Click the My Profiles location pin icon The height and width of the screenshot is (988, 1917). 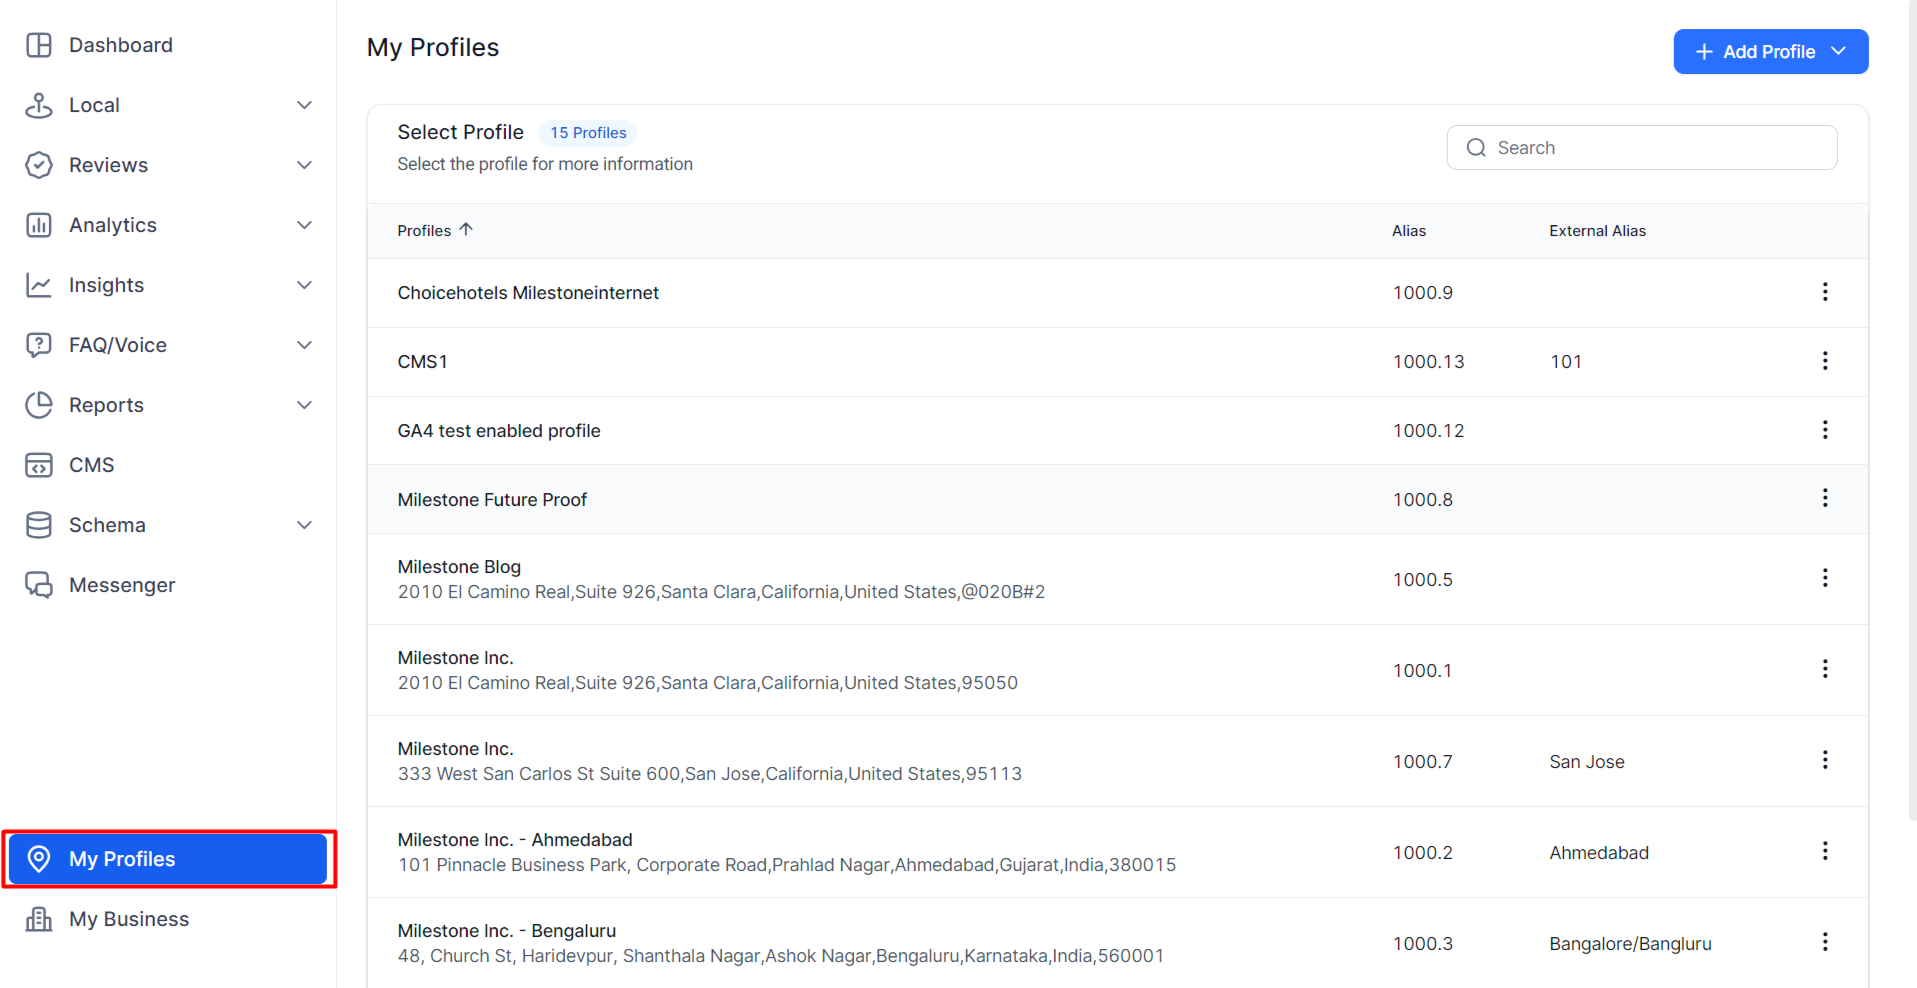(x=39, y=859)
